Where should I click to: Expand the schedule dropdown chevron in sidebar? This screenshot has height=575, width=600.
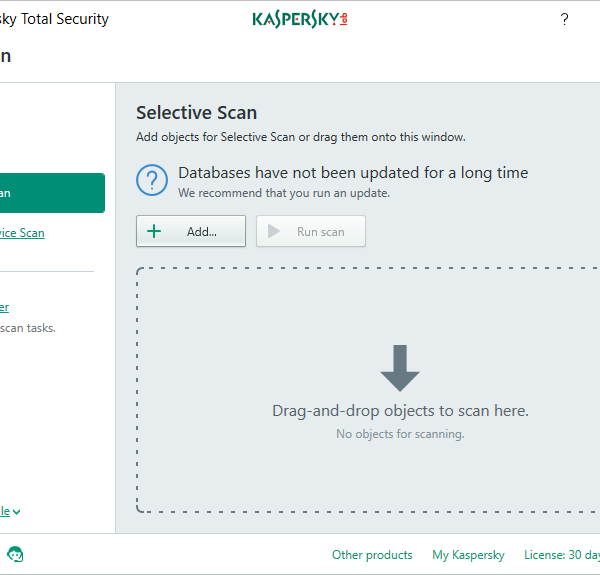point(16,512)
